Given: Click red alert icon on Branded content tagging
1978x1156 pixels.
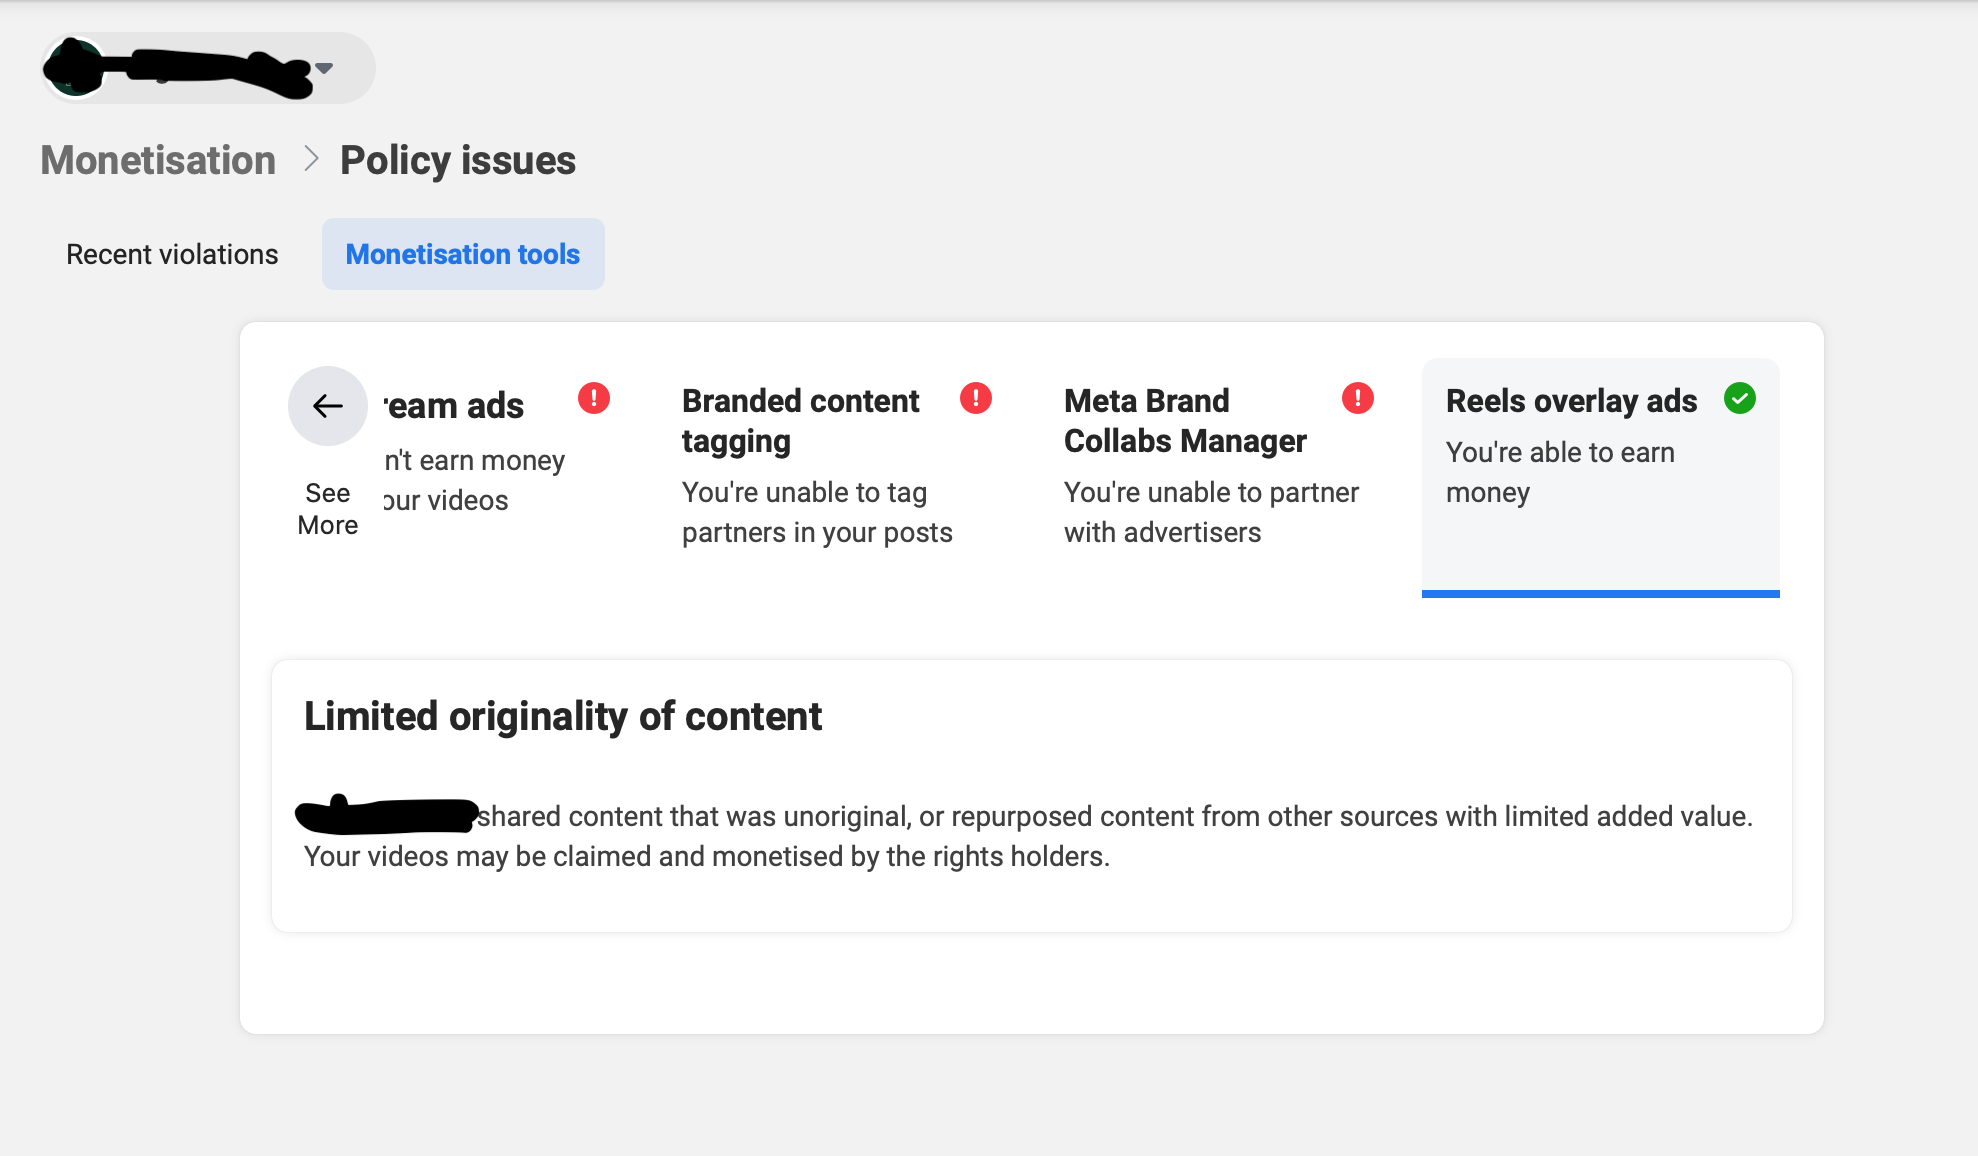Looking at the screenshot, I should pyautogui.click(x=976, y=398).
